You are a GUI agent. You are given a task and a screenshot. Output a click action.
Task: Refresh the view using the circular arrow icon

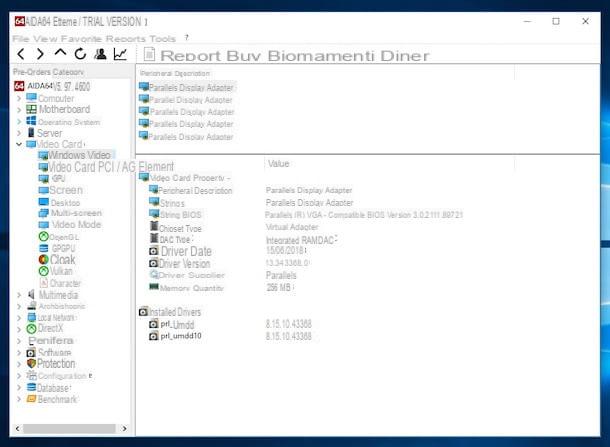point(81,54)
